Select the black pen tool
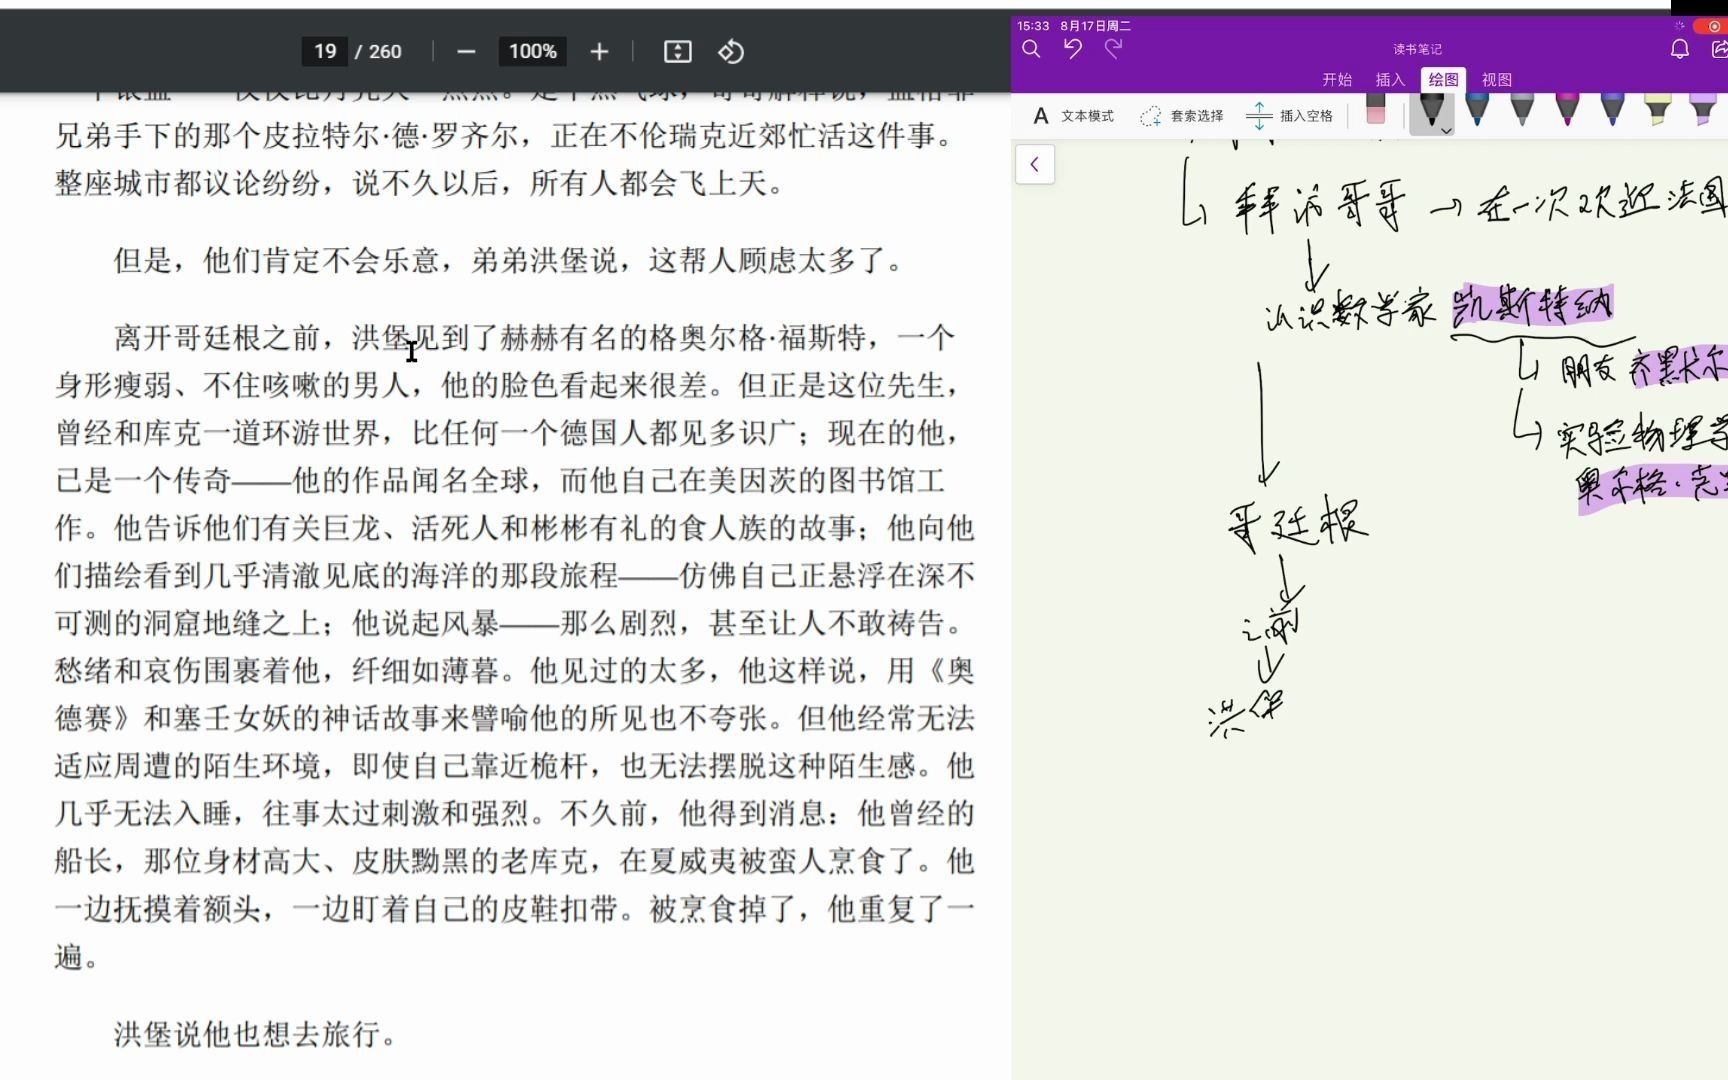The height and width of the screenshot is (1080, 1728). [1431, 109]
